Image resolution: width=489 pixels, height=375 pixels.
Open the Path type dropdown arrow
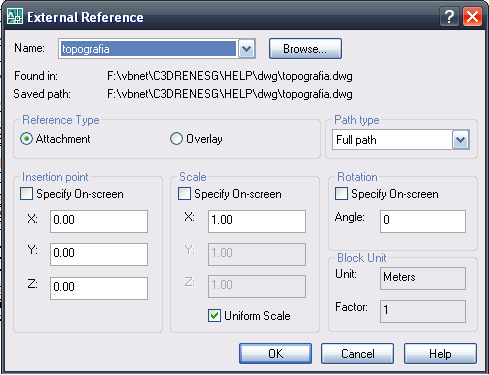tap(461, 139)
